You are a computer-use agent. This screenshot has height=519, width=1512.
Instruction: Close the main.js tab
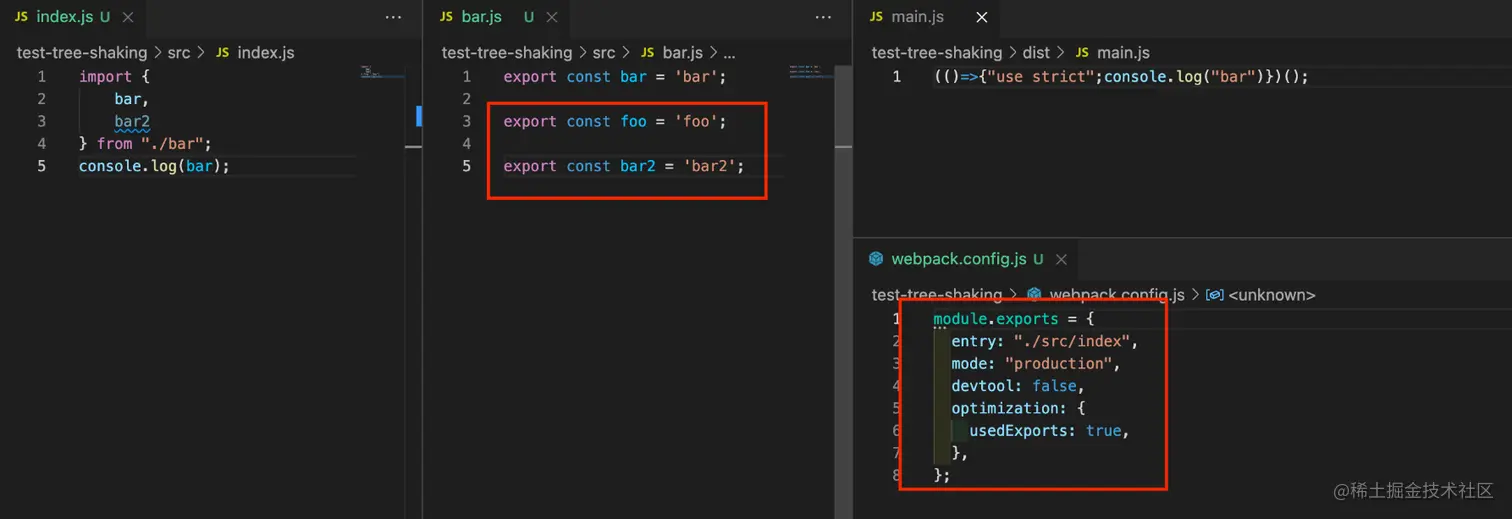(981, 17)
